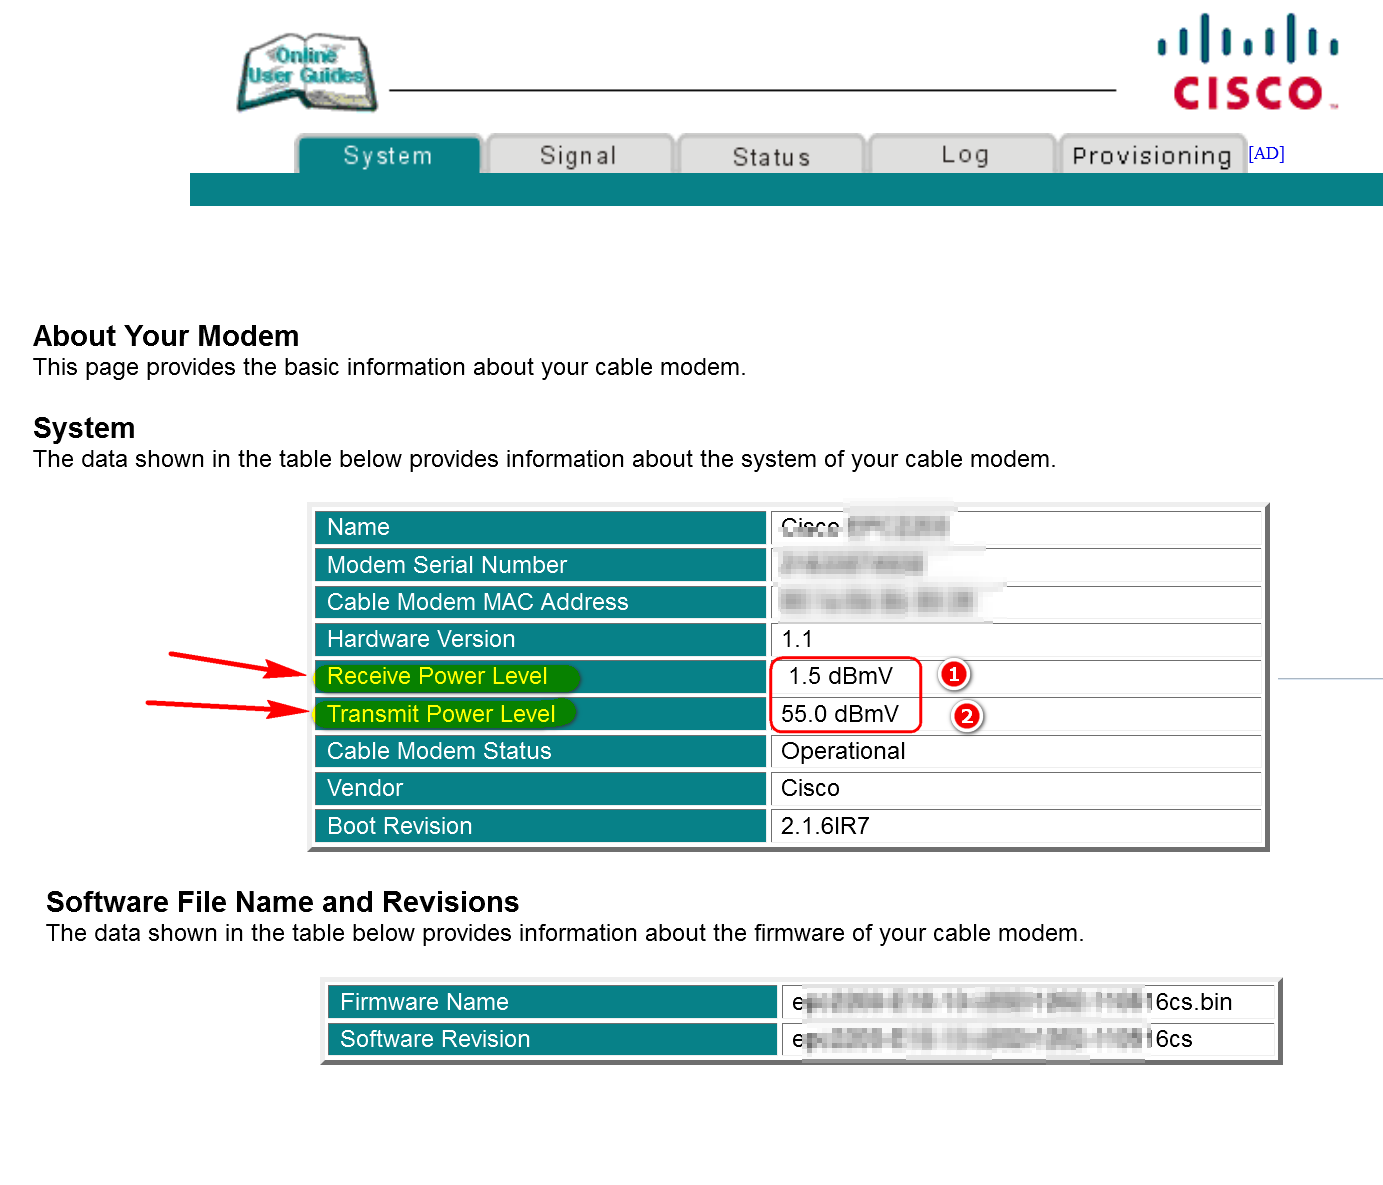Click the Hardware Version value 1.1

point(797,639)
